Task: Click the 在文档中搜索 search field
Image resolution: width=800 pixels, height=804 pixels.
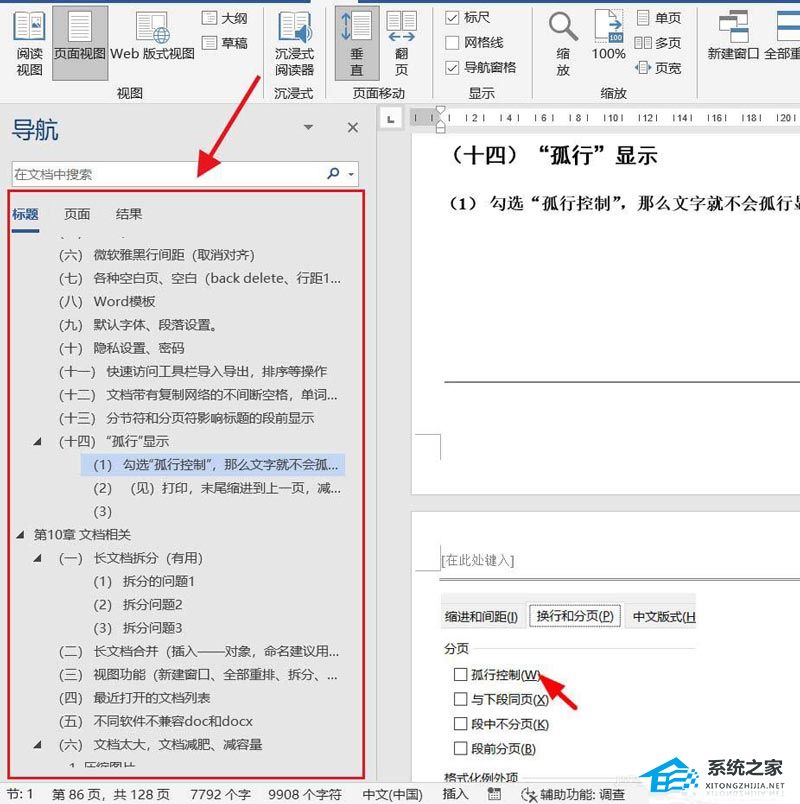Action: [x=168, y=174]
